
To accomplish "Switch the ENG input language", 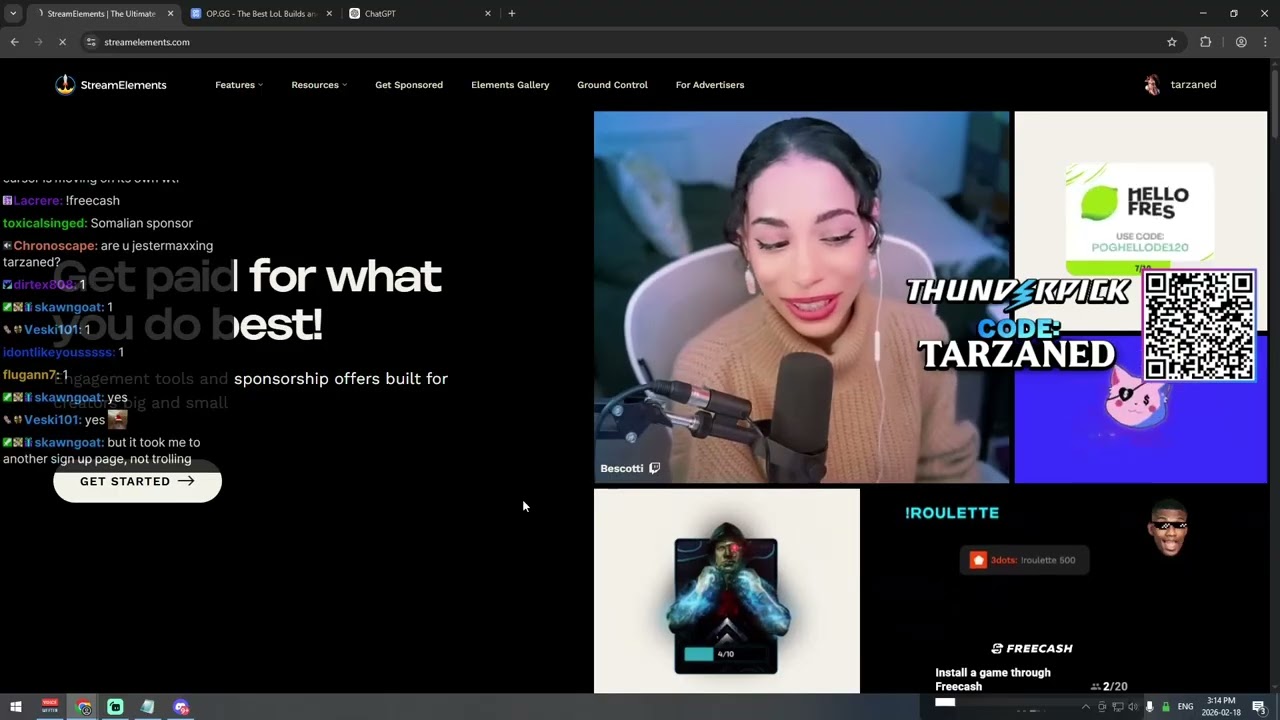I will pyautogui.click(x=1185, y=707).
